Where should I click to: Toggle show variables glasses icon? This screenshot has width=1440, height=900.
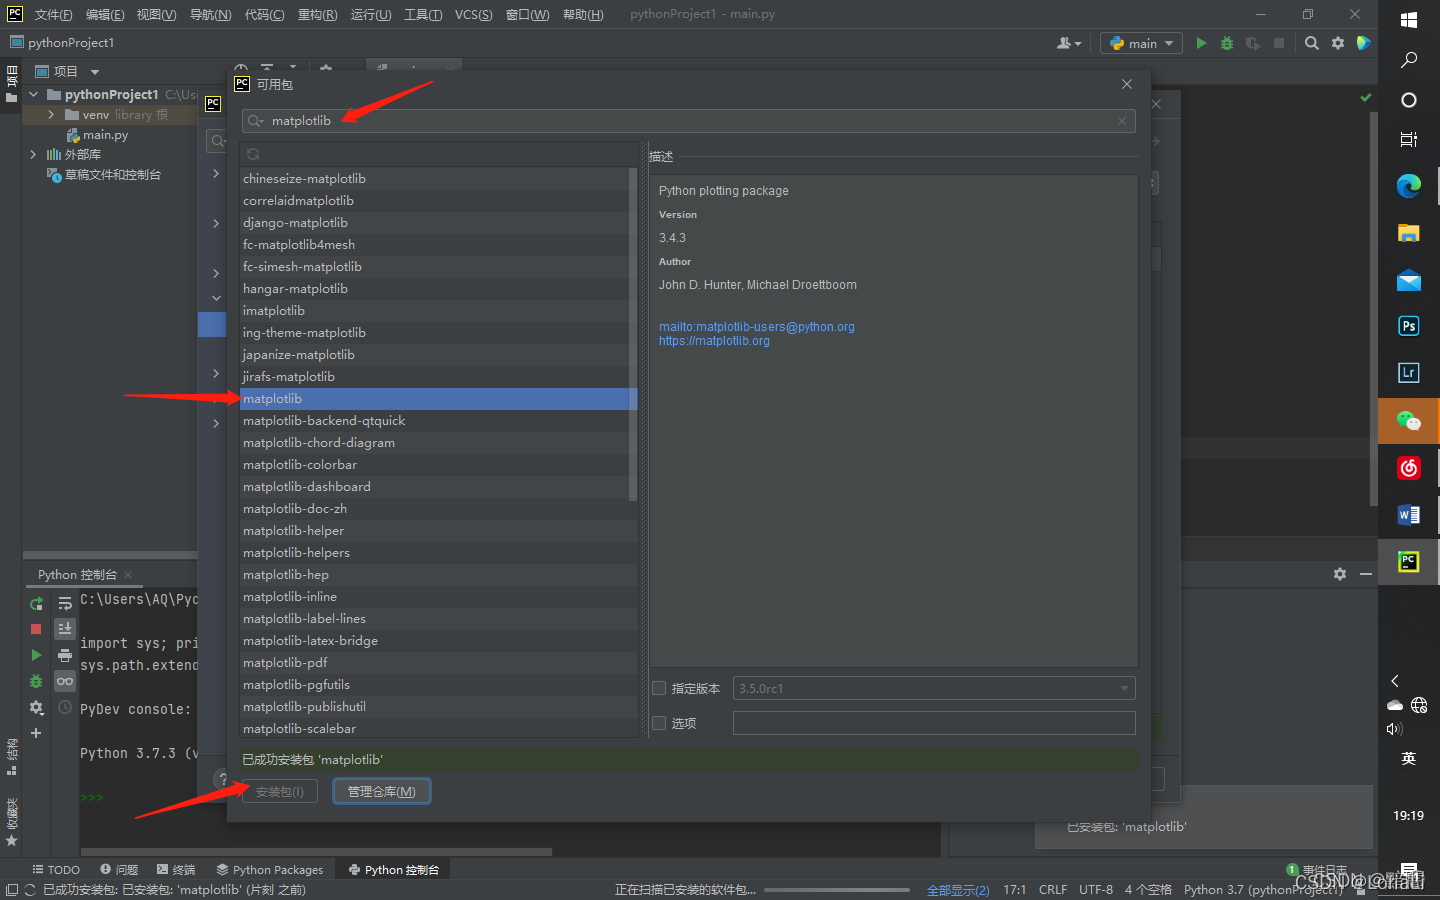pyautogui.click(x=65, y=681)
